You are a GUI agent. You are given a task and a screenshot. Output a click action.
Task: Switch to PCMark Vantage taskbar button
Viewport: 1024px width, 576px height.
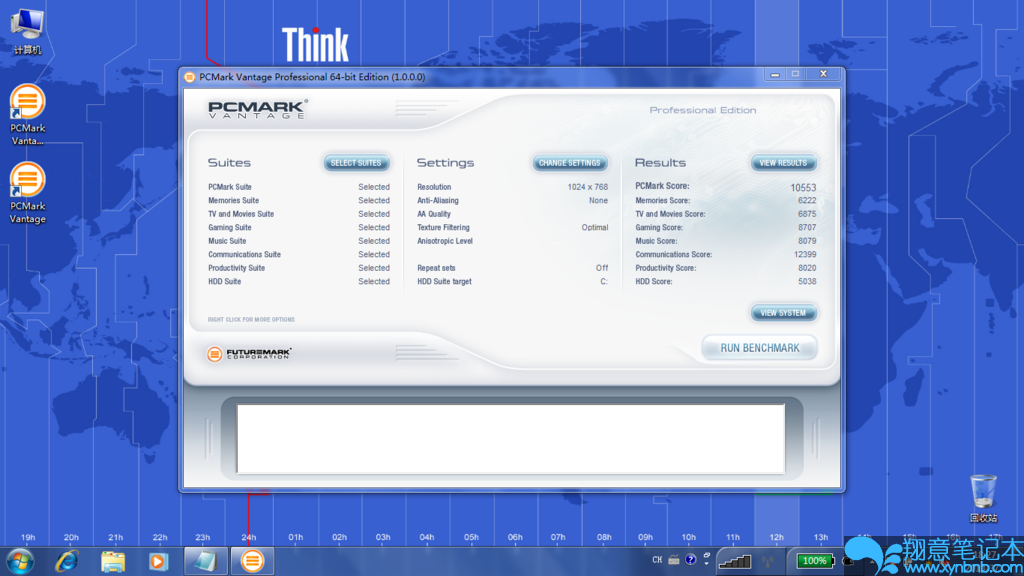(x=252, y=561)
